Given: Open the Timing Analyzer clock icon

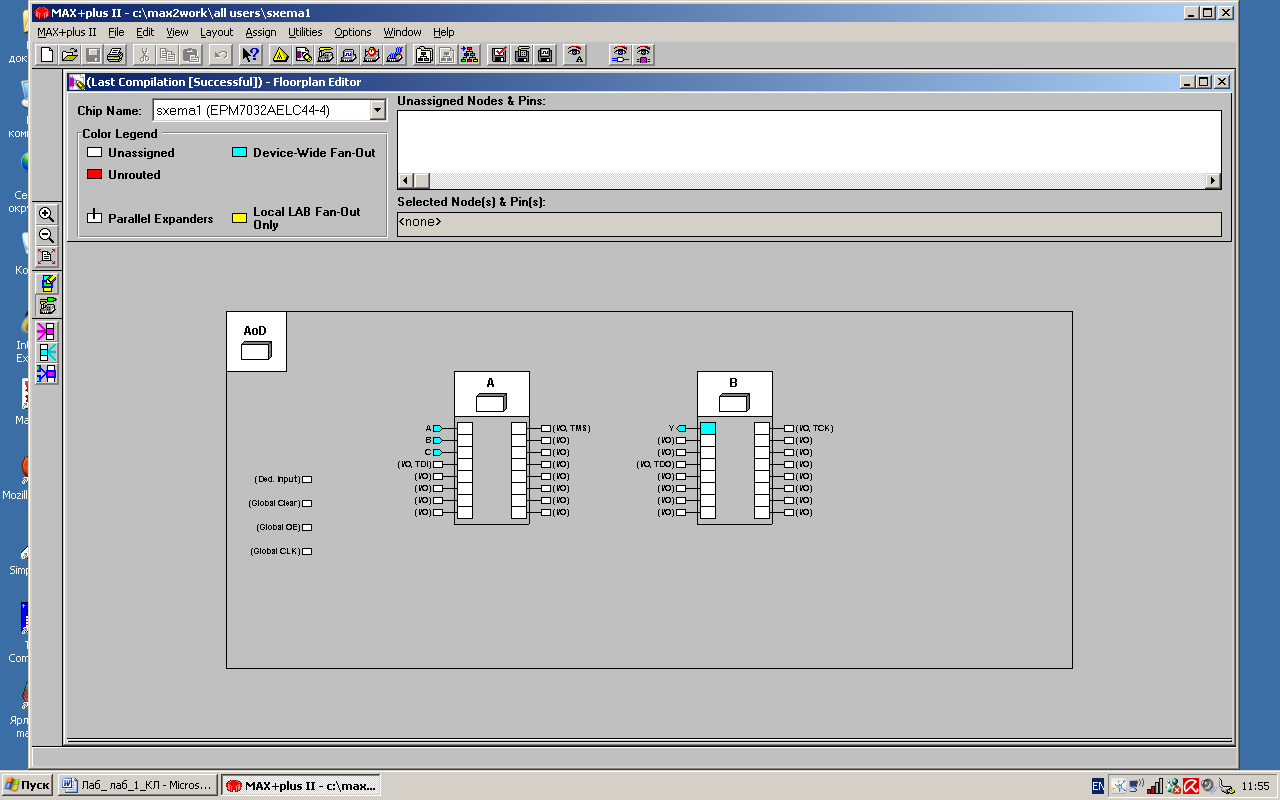Looking at the screenshot, I should click(x=372, y=54).
